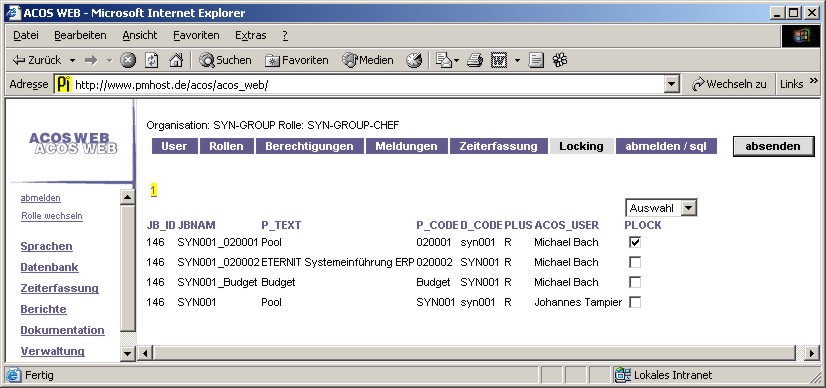Open the back history dropdown arrow
826x388 pixels.
[x=72, y=61]
